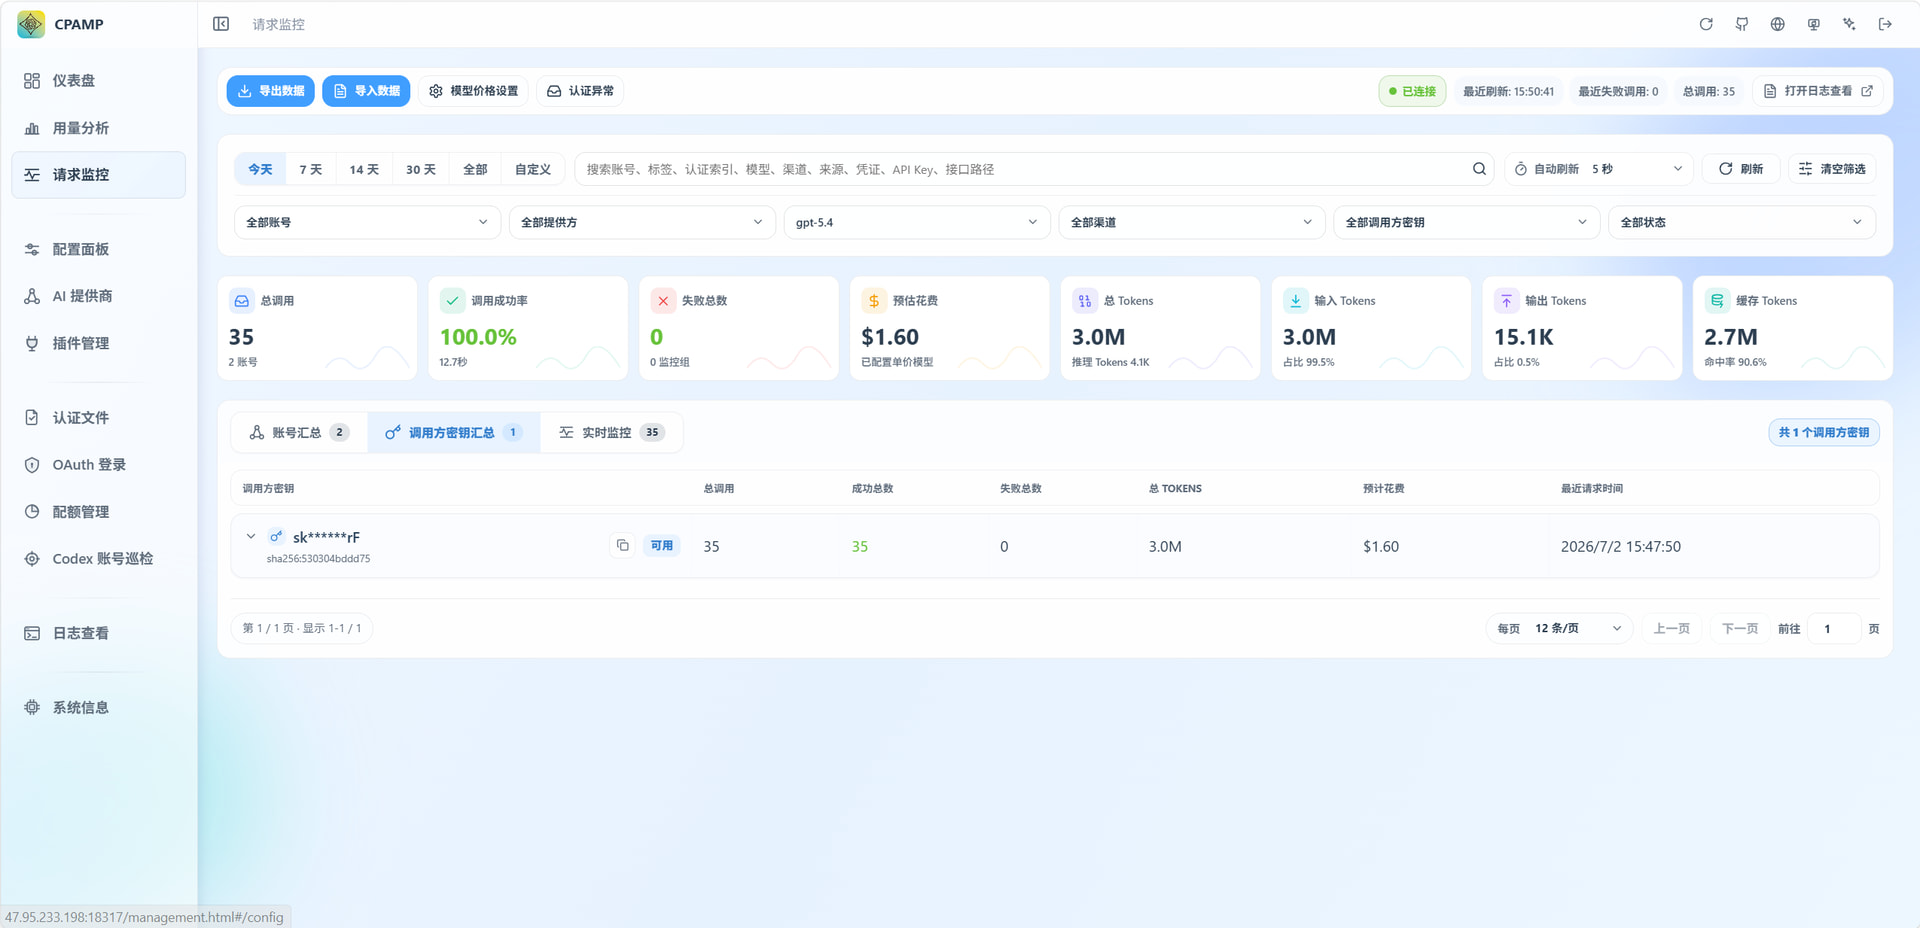Open the 实时监控 tab
The height and width of the screenshot is (928, 1920).
[x=611, y=433]
